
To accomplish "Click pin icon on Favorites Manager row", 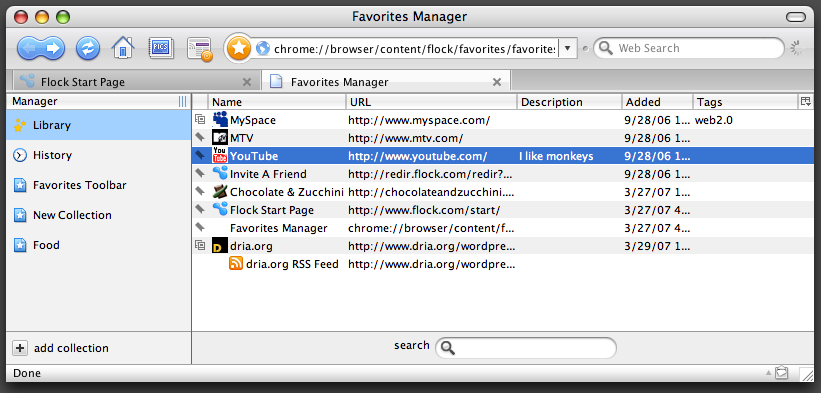I will click(x=199, y=227).
